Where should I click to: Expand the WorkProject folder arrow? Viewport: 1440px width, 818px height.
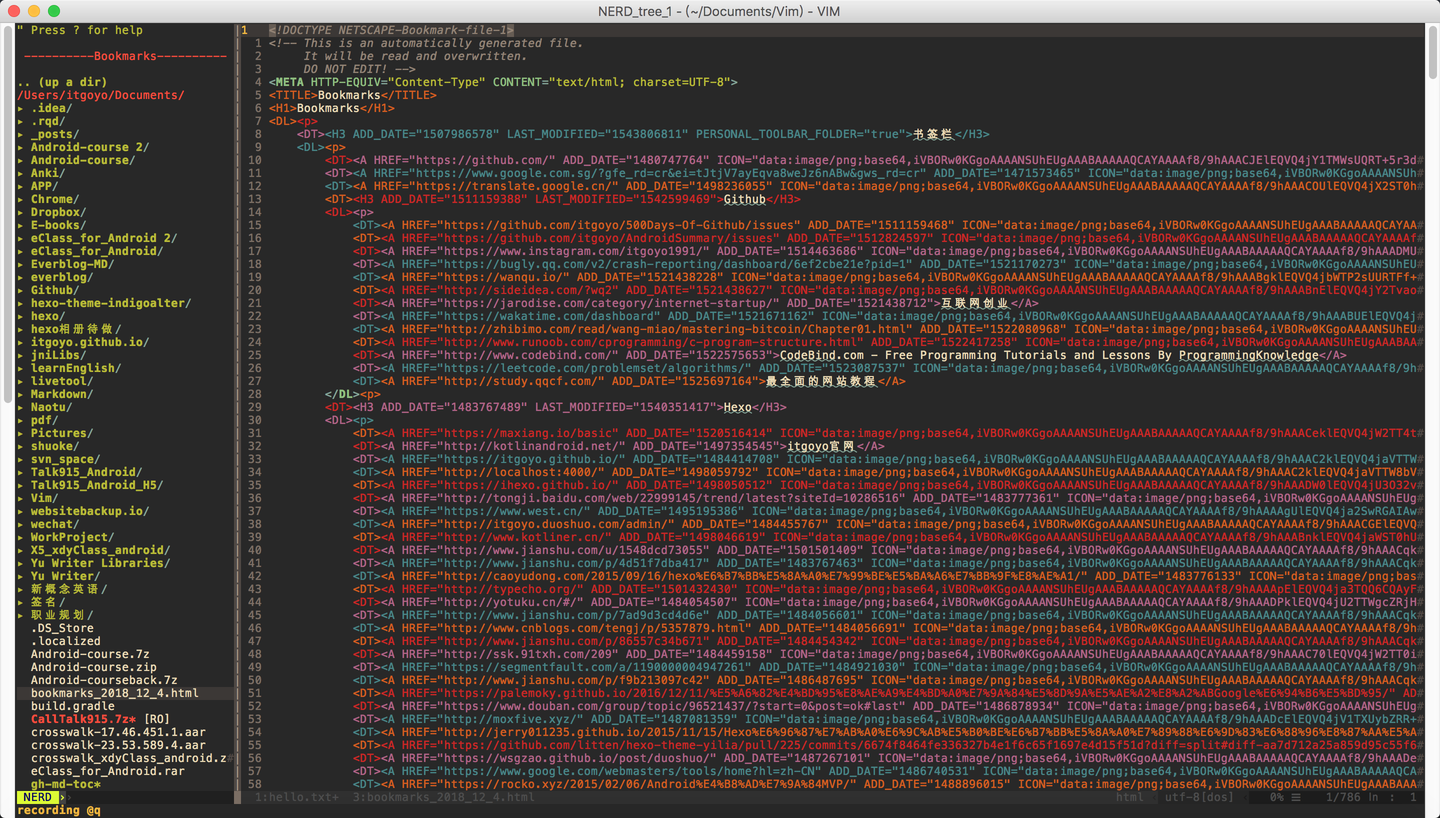click(20, 537)
